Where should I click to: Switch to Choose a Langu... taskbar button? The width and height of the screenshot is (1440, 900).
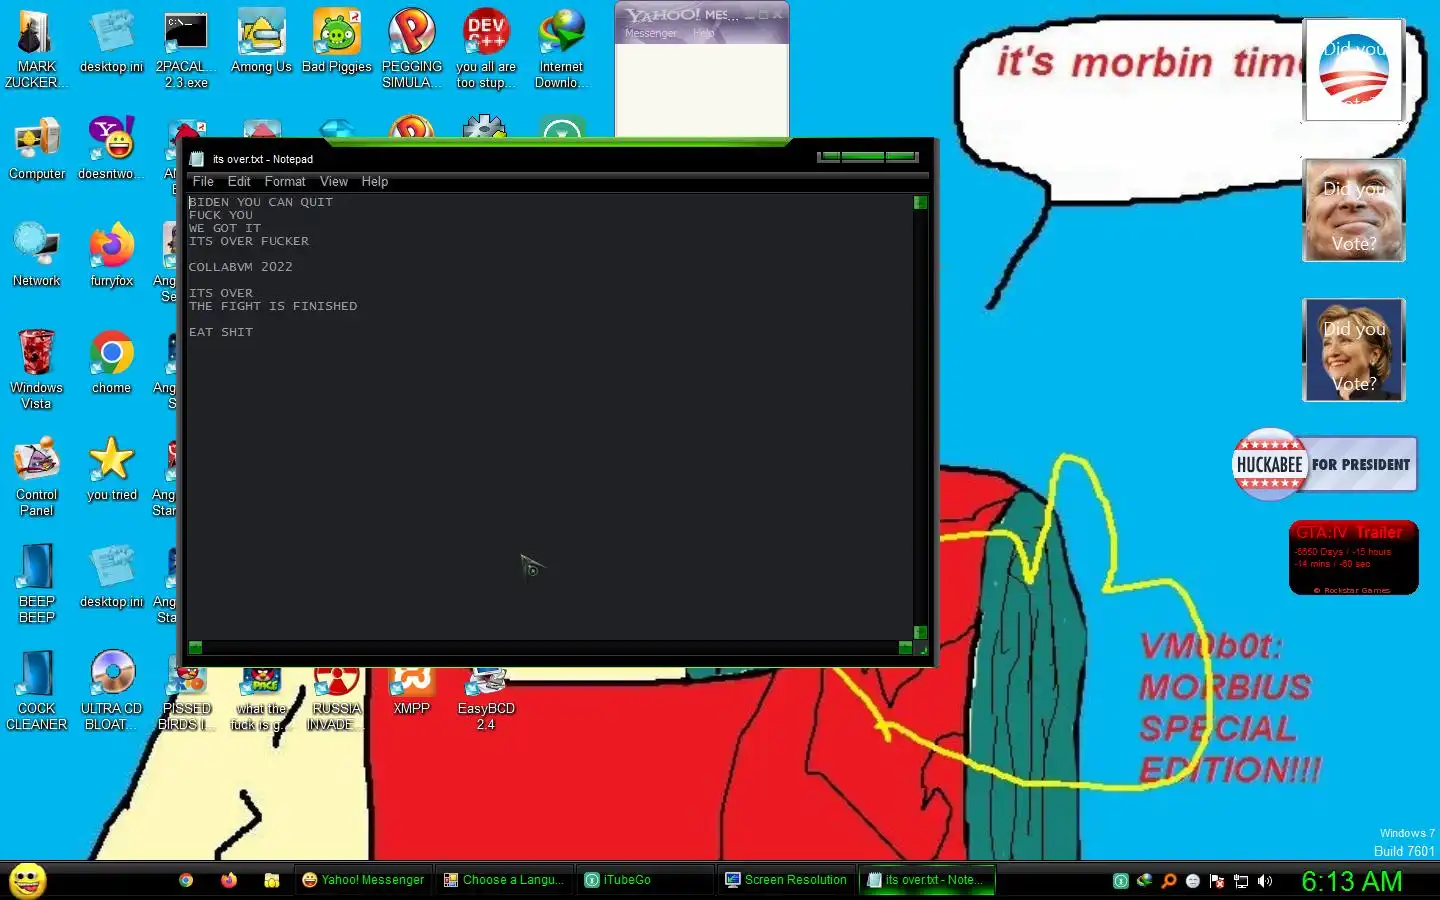pyautogui.click(x=506, y=880)
